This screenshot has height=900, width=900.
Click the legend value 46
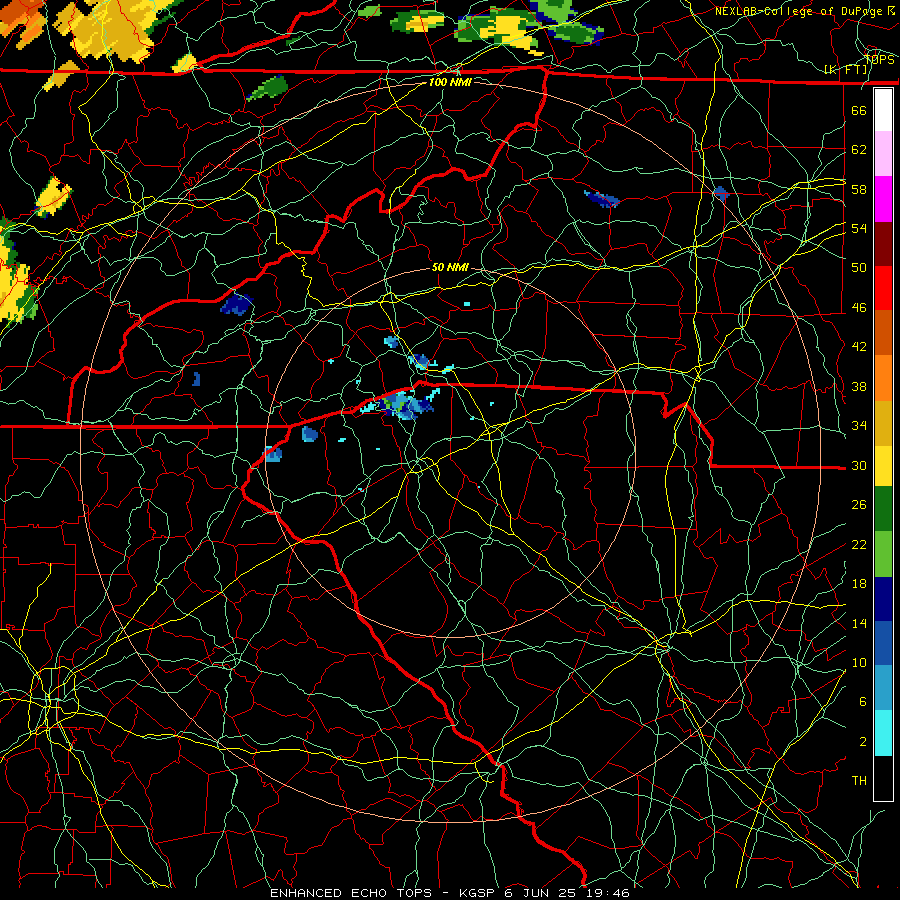[x=859, y=307]
